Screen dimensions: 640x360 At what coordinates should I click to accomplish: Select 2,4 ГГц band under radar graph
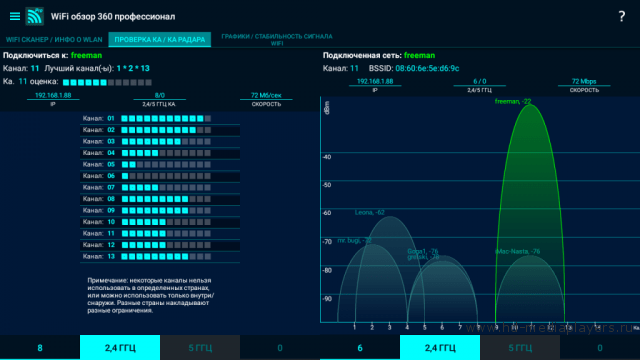(x=440, y=348)
